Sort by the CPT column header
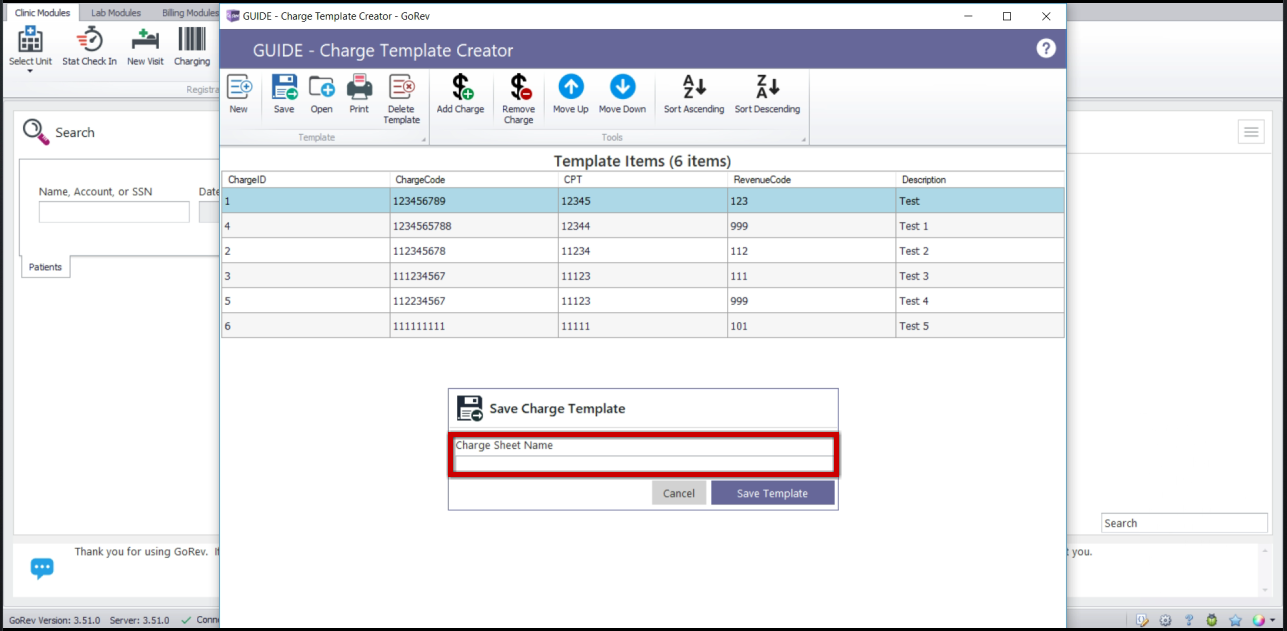The width and height of the screenshot is (1287, 631). [x=642, y=180]
